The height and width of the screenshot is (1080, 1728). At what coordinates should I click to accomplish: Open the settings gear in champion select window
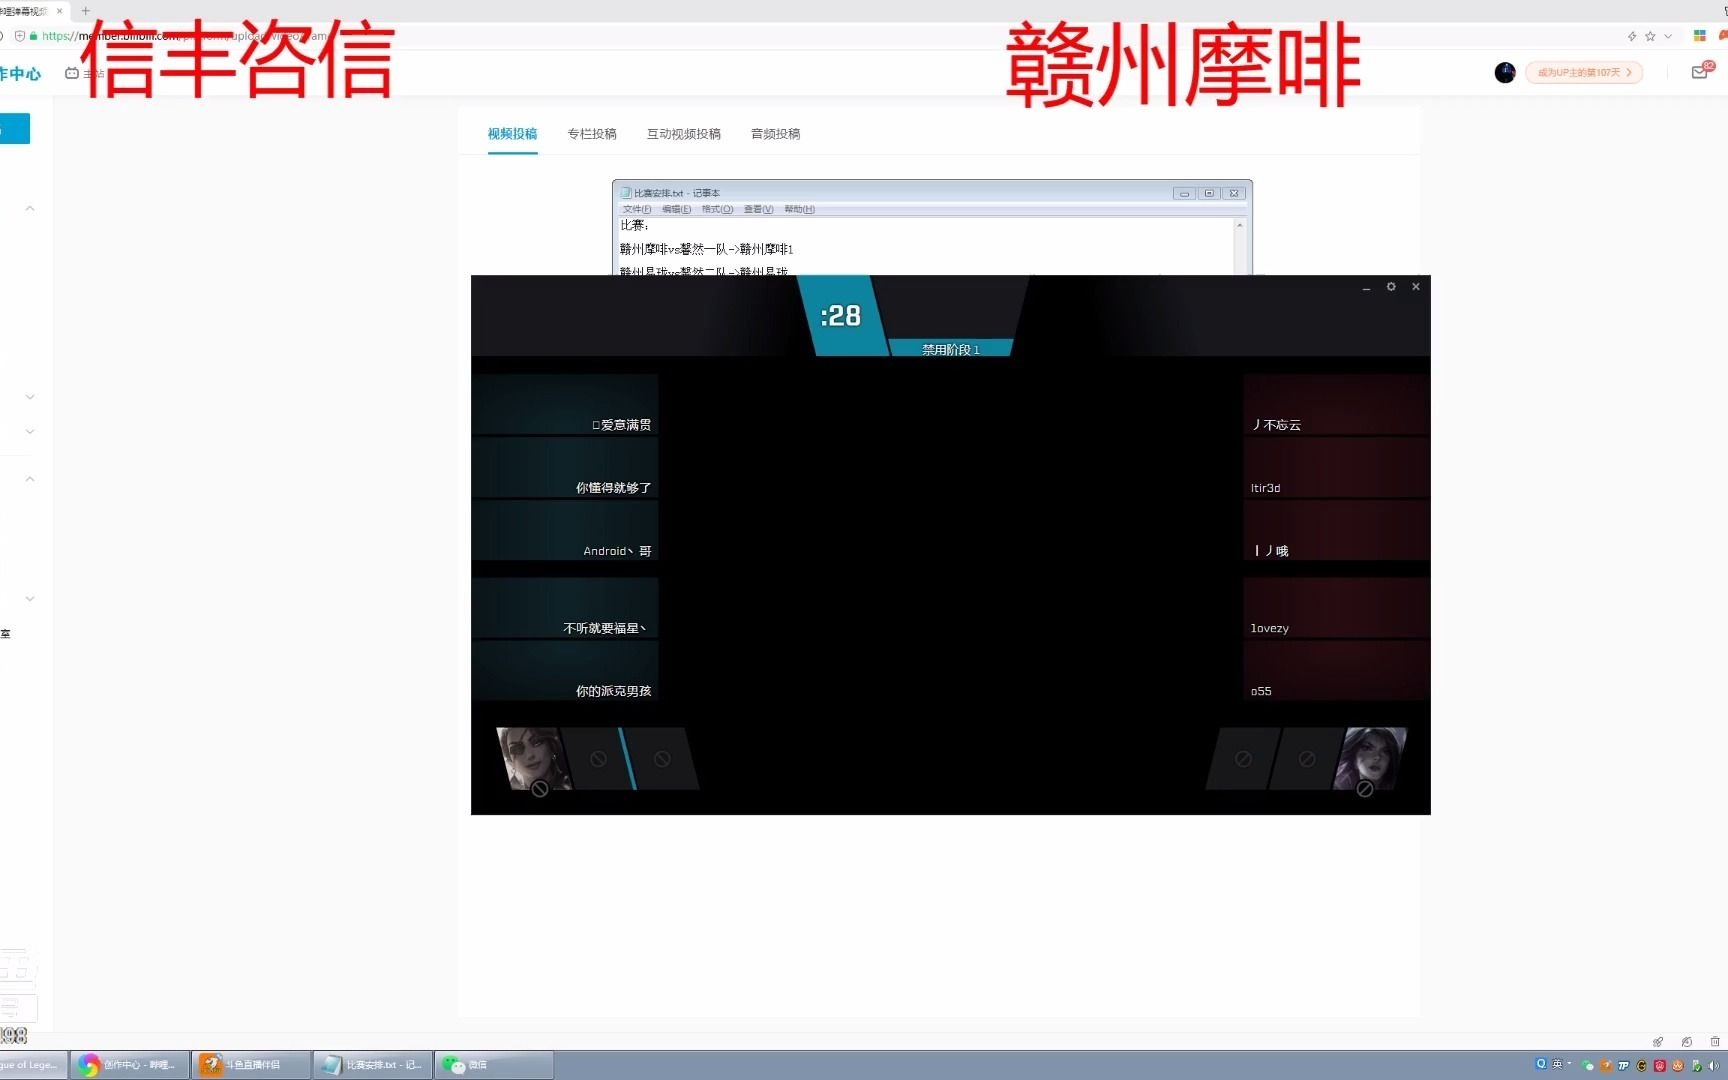1390,287
